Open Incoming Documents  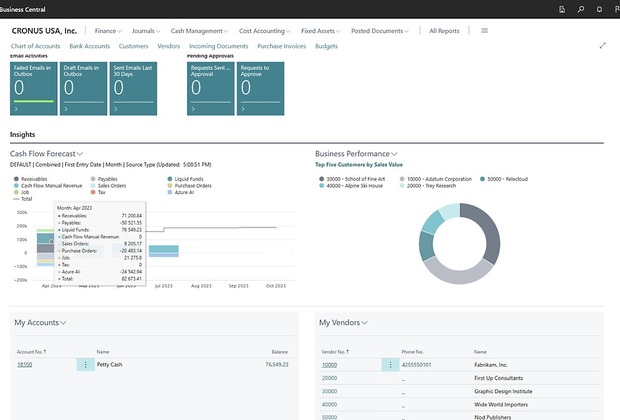(x=218, y=46)
